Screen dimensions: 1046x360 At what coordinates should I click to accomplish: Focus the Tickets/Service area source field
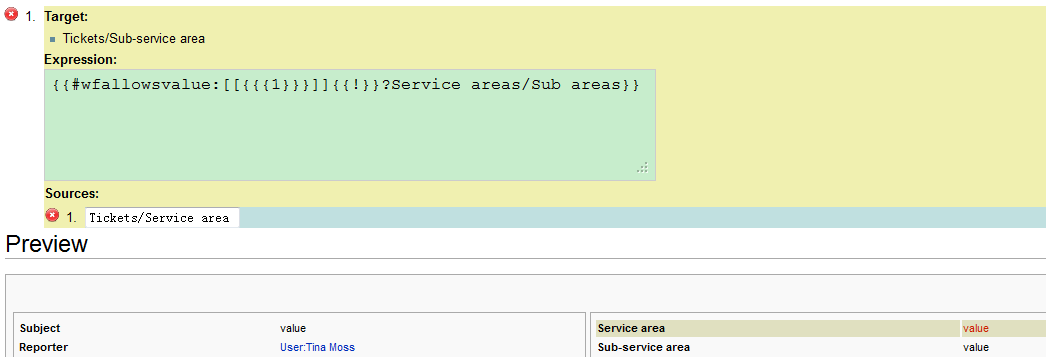click(x=162, y=218)
